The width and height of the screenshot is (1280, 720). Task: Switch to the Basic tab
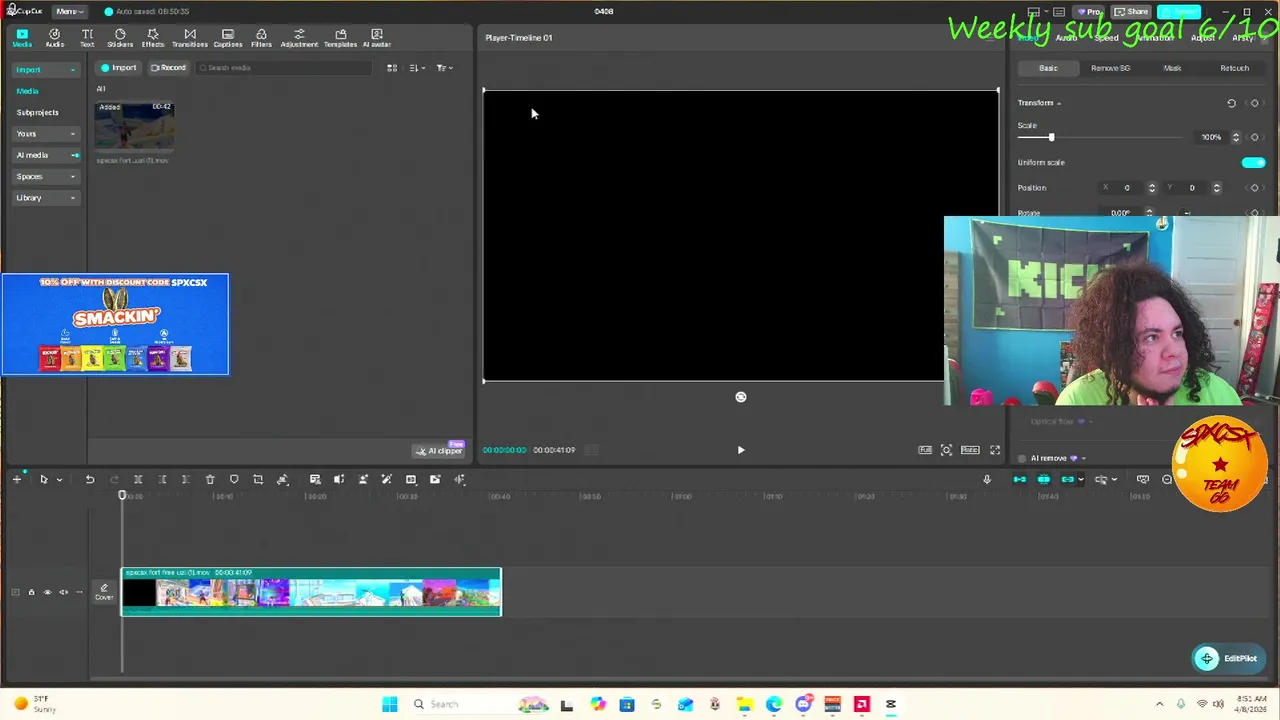1048,68
